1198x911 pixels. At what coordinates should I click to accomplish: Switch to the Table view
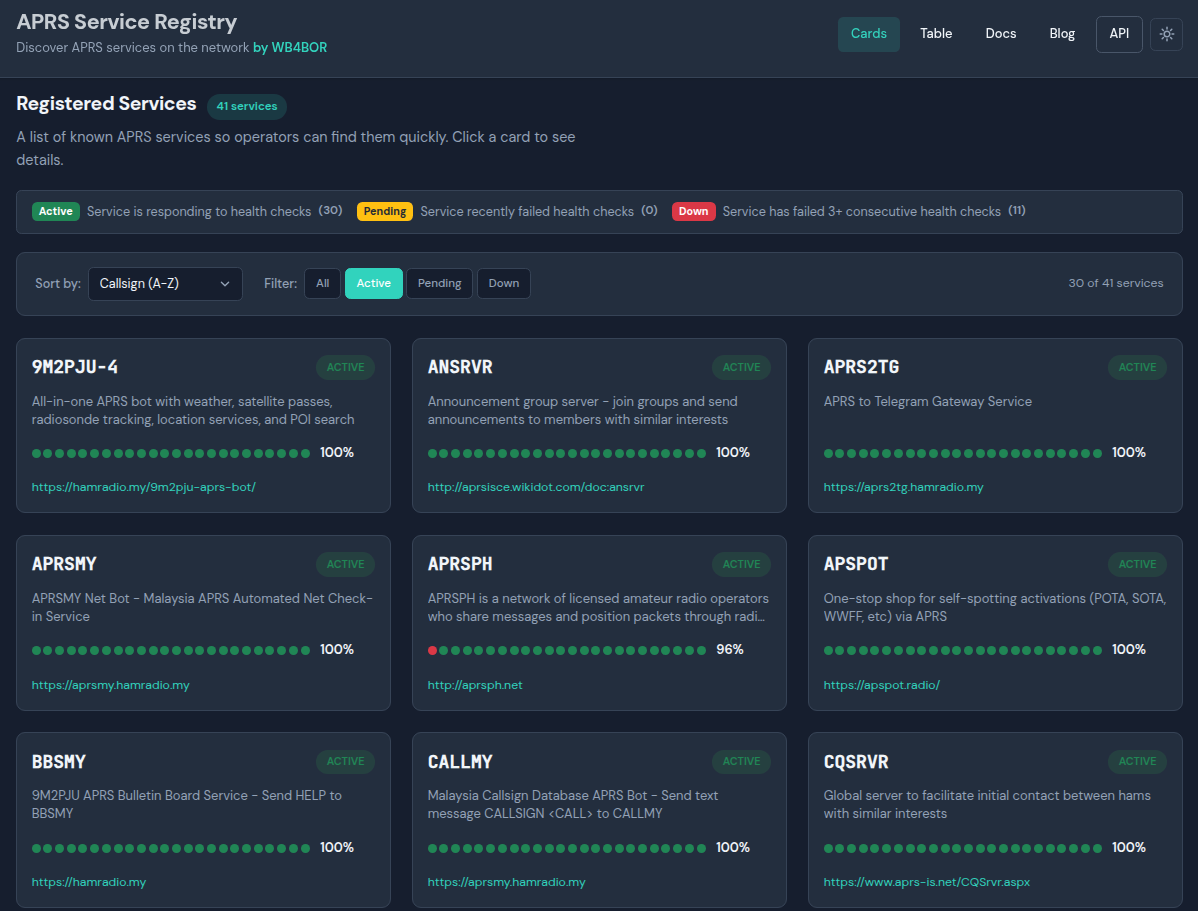coord(936,34)
